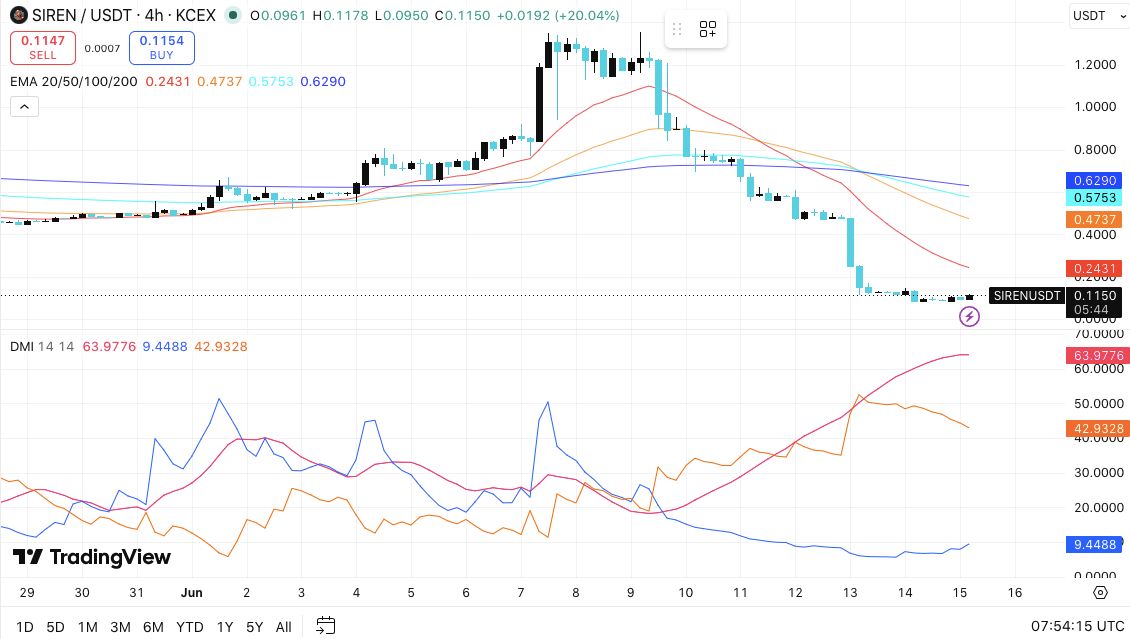Click the 07:54:15 UTC timezone clock

point(1077,626)
